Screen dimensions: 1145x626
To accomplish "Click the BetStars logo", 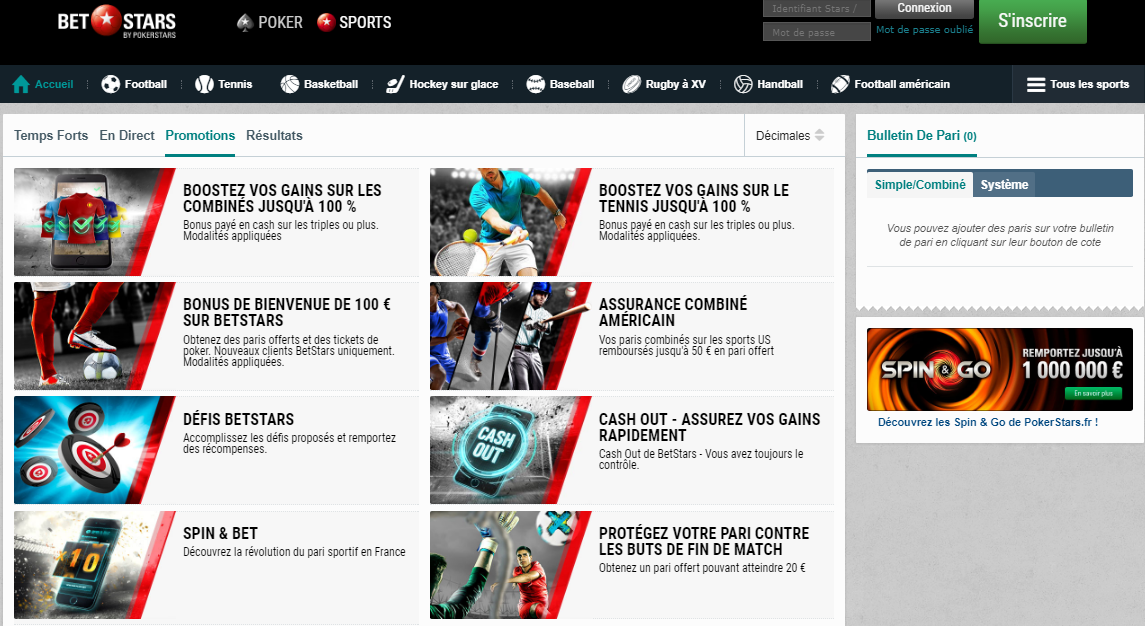I will (x=117, y=22).
